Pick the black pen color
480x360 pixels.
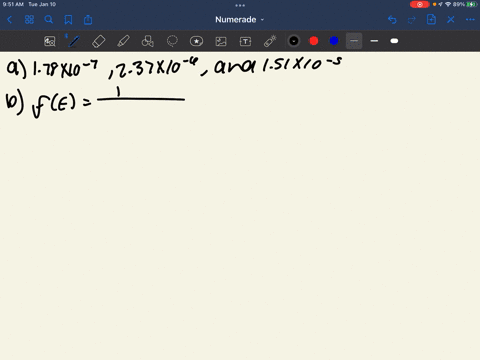pos(294,41)
